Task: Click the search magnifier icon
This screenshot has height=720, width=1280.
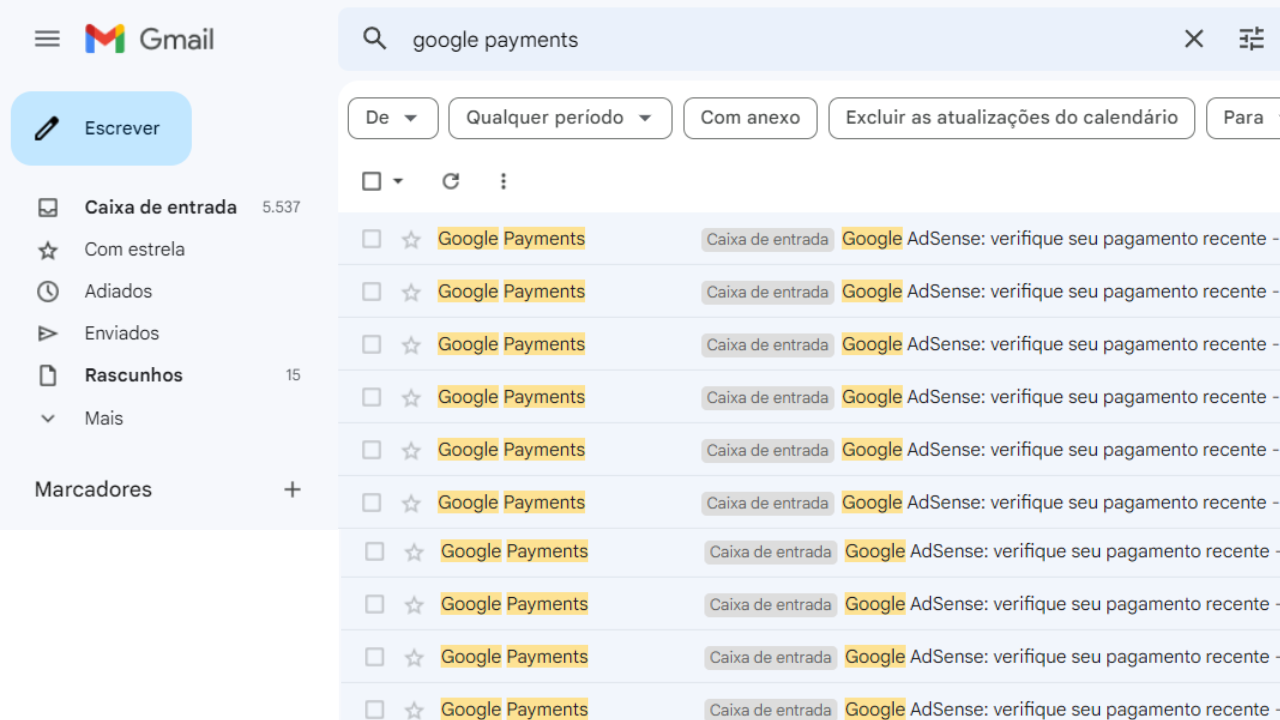Action: click(x=375, y=39)
